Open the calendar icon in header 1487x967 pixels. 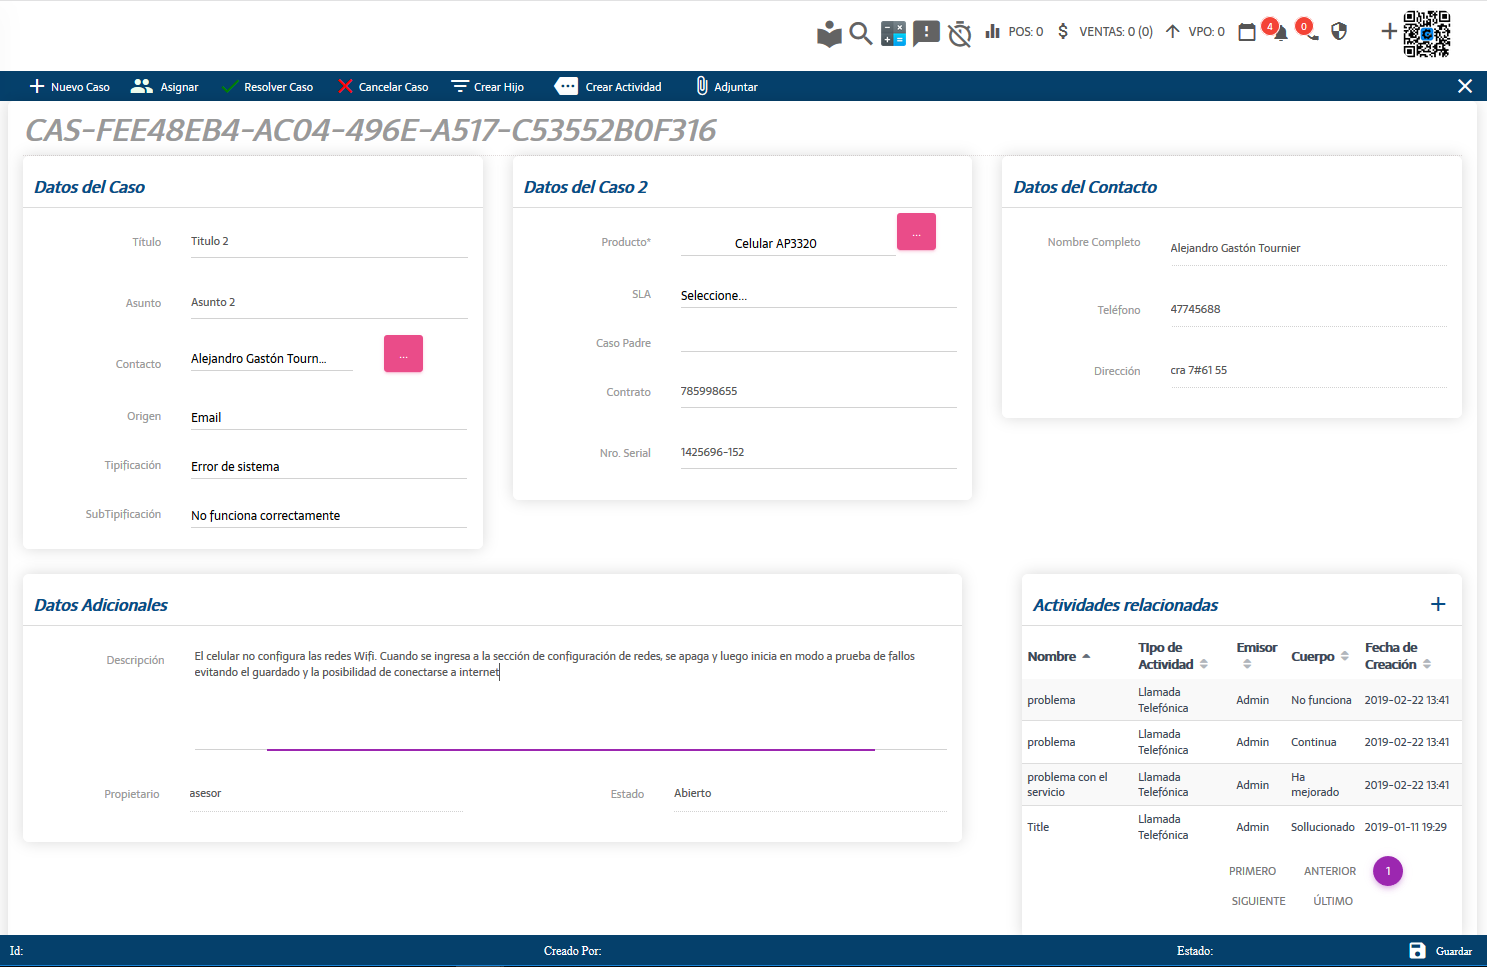click(1247, 32)
